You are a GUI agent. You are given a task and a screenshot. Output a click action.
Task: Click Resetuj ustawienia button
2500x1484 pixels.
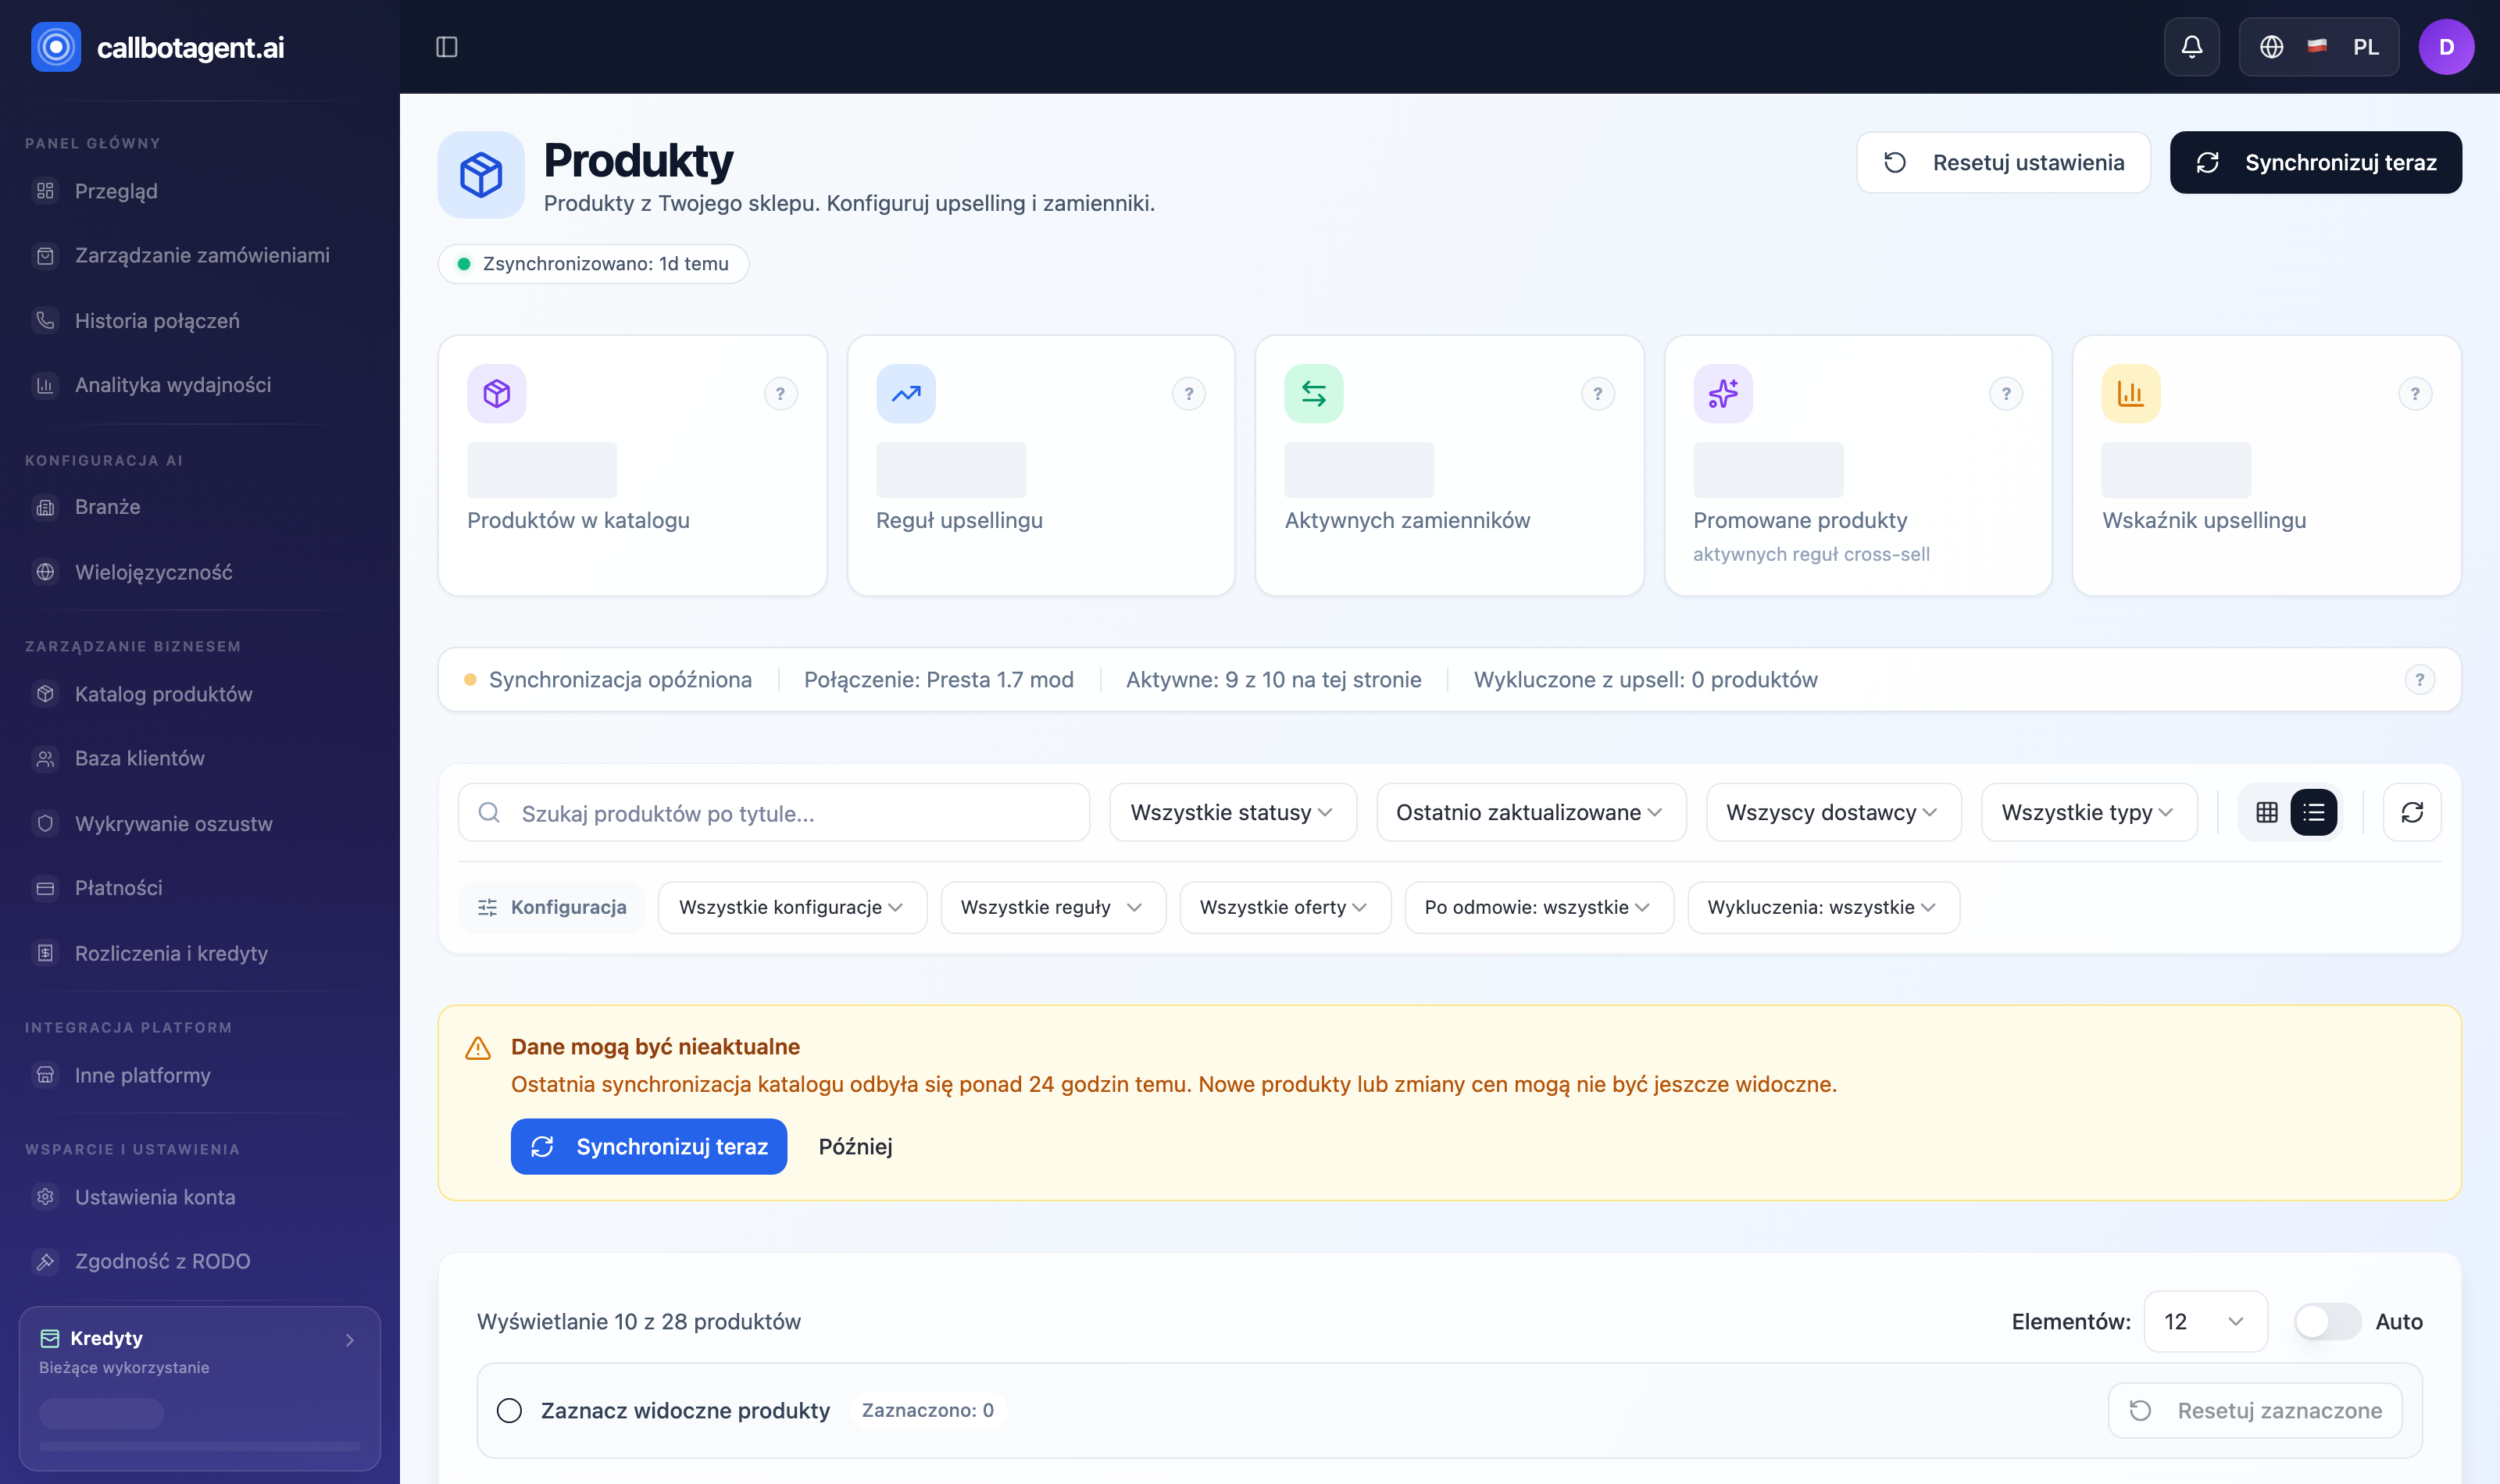[2003, 162]
